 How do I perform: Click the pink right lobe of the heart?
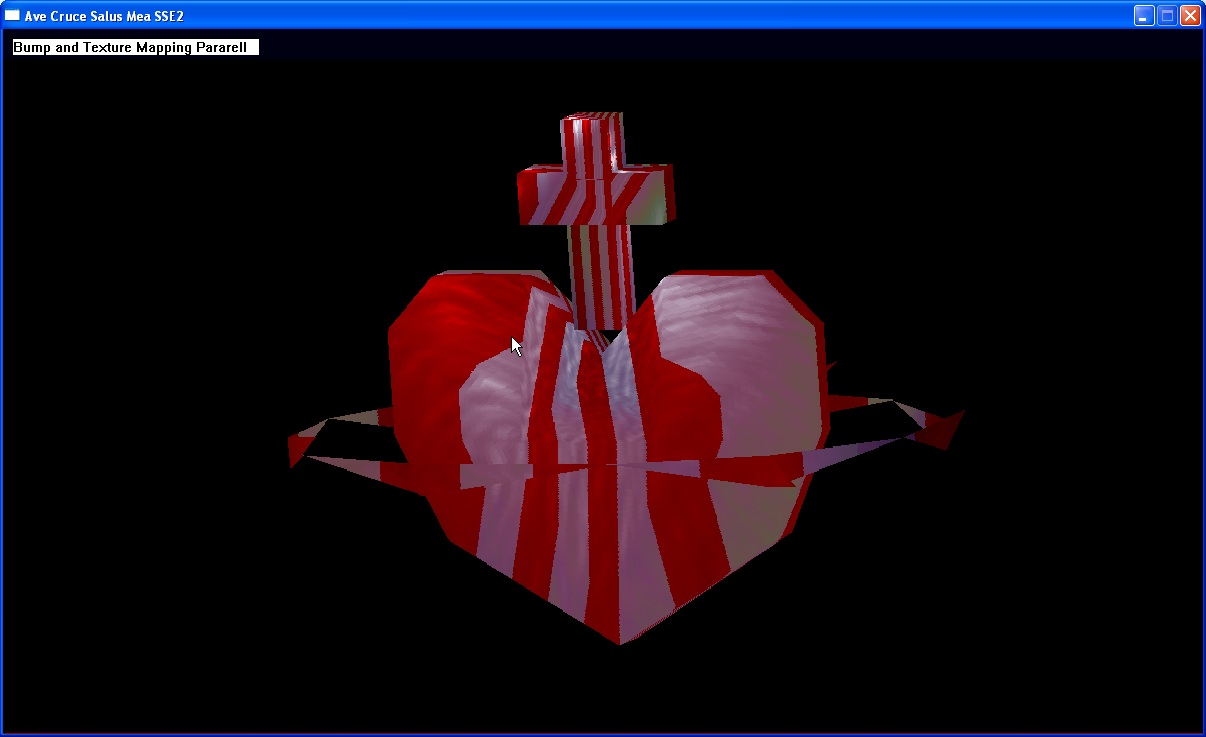(x=740, y=340)
